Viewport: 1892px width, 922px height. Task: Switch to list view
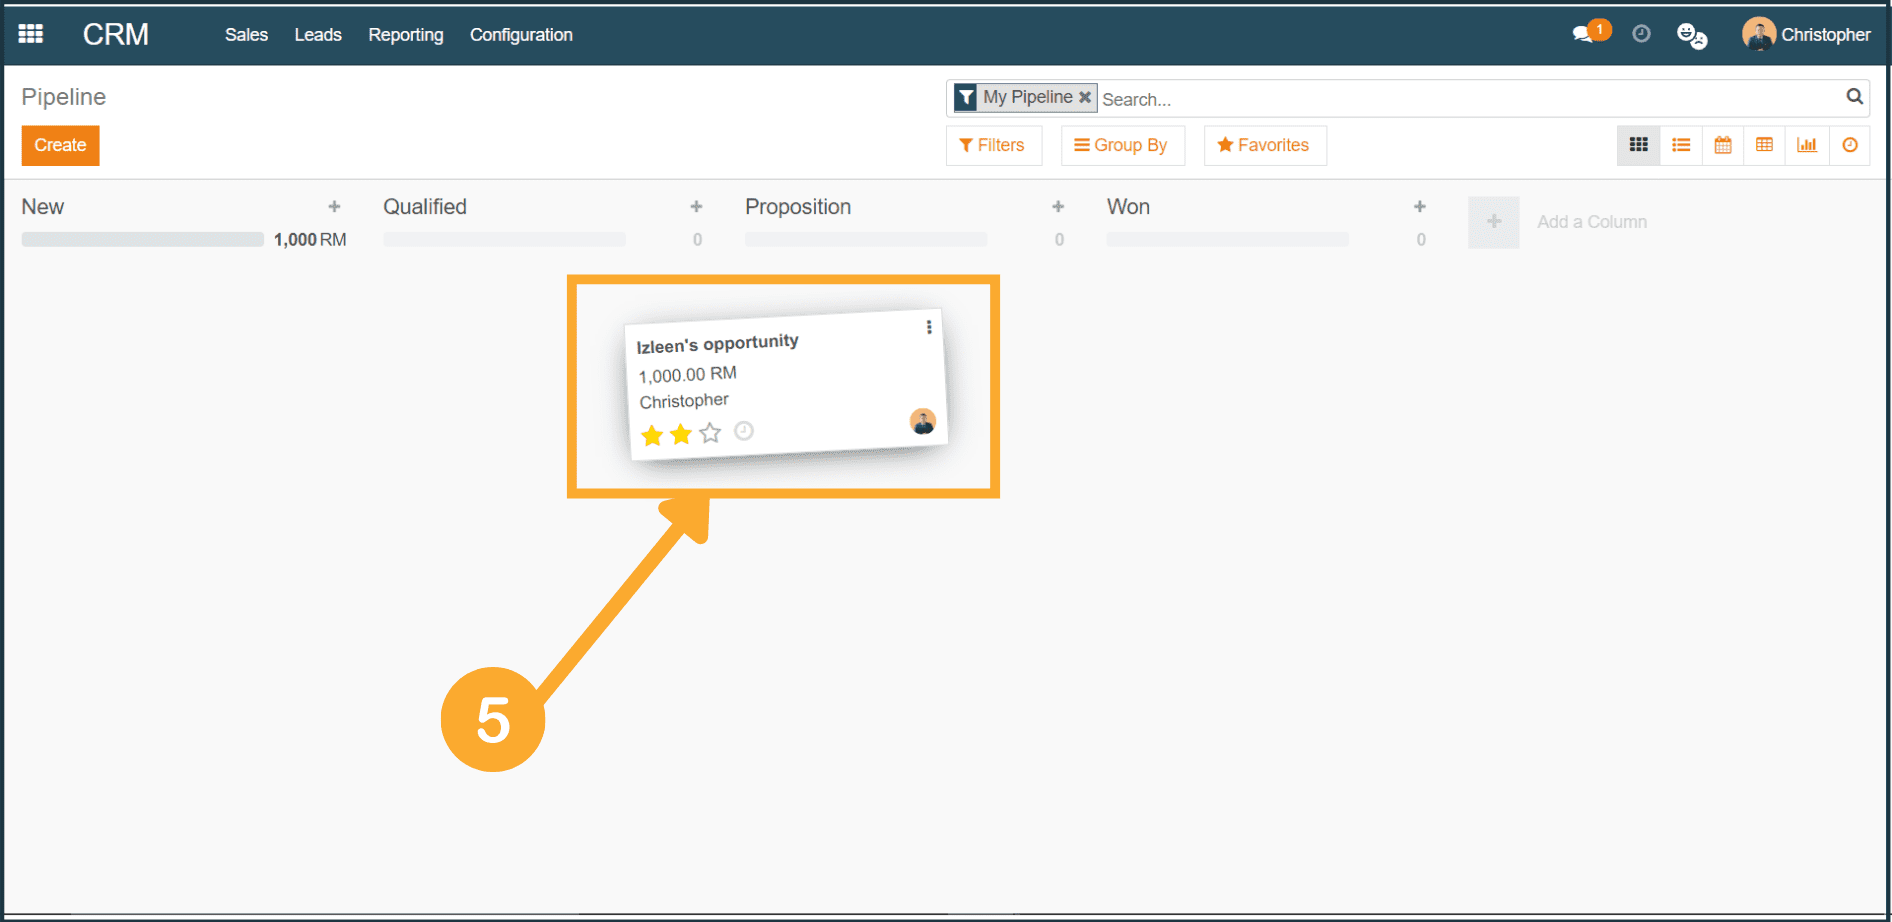(1681, 146)
